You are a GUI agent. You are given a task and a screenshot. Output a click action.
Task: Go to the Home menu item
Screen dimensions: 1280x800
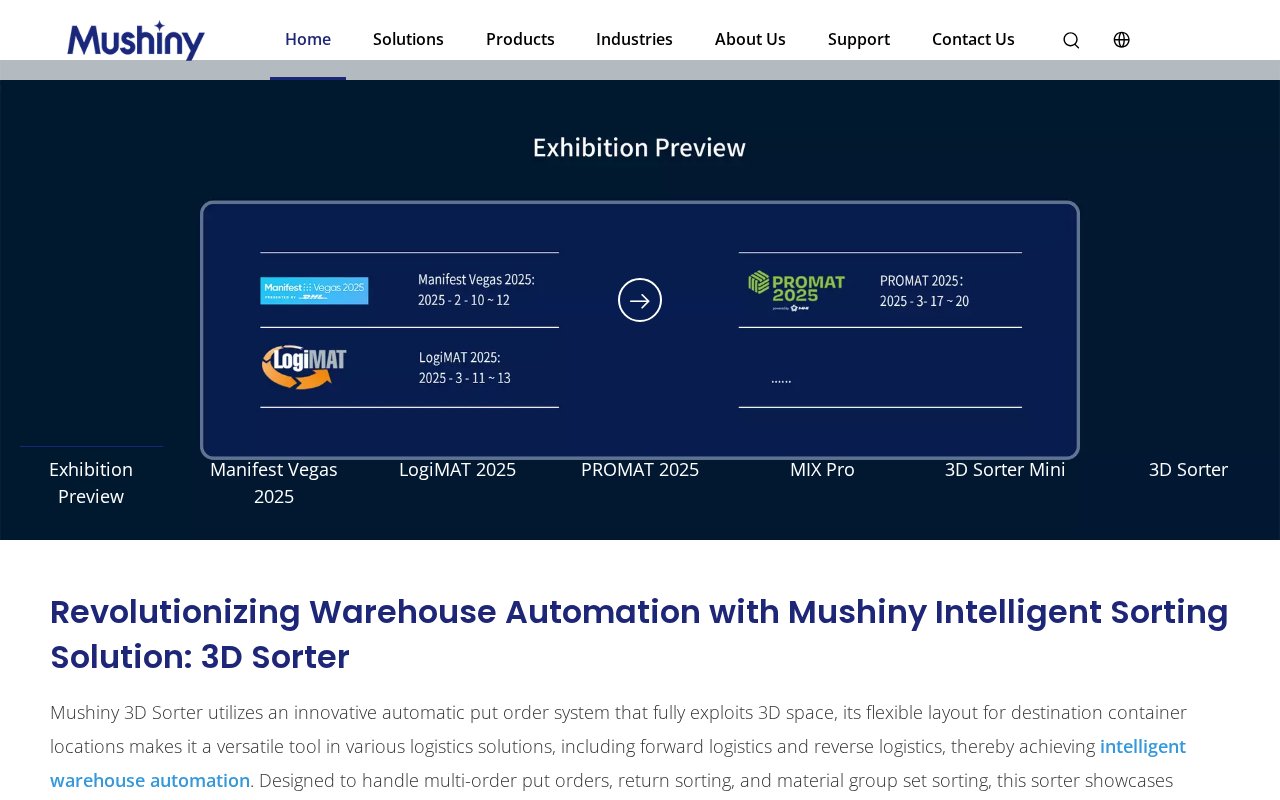tap(308, 39)
